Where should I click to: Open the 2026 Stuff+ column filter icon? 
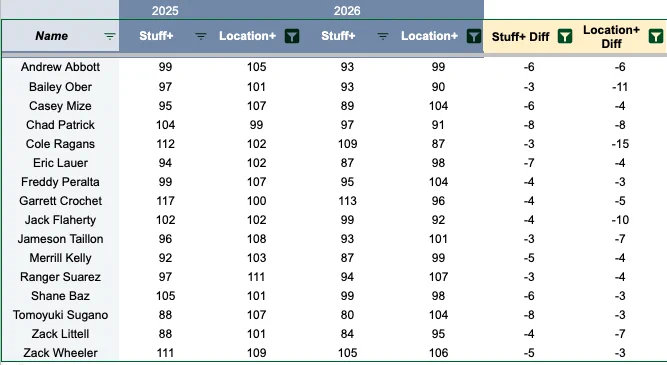click(383, 37)
